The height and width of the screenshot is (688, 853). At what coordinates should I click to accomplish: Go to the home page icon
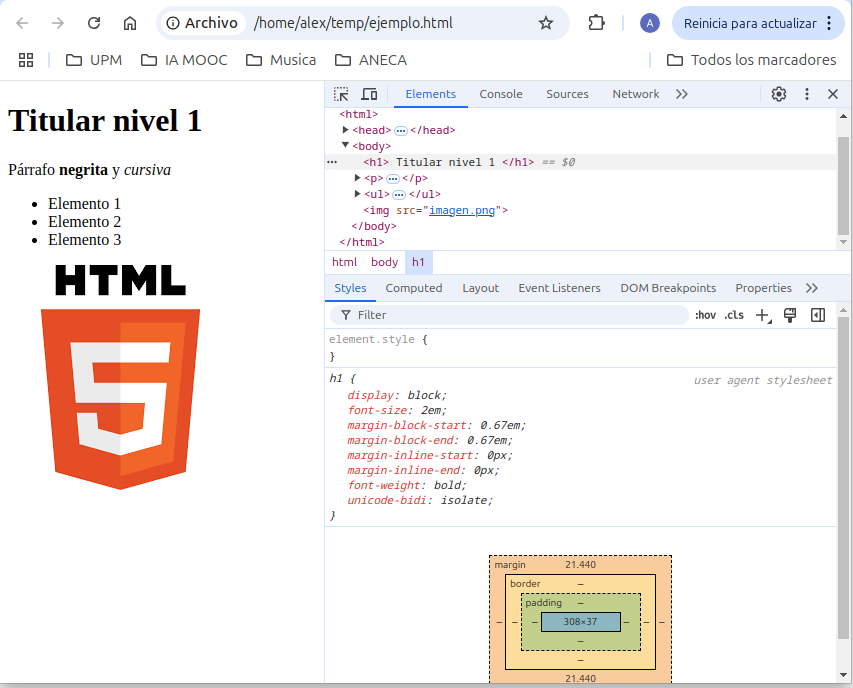129,23
